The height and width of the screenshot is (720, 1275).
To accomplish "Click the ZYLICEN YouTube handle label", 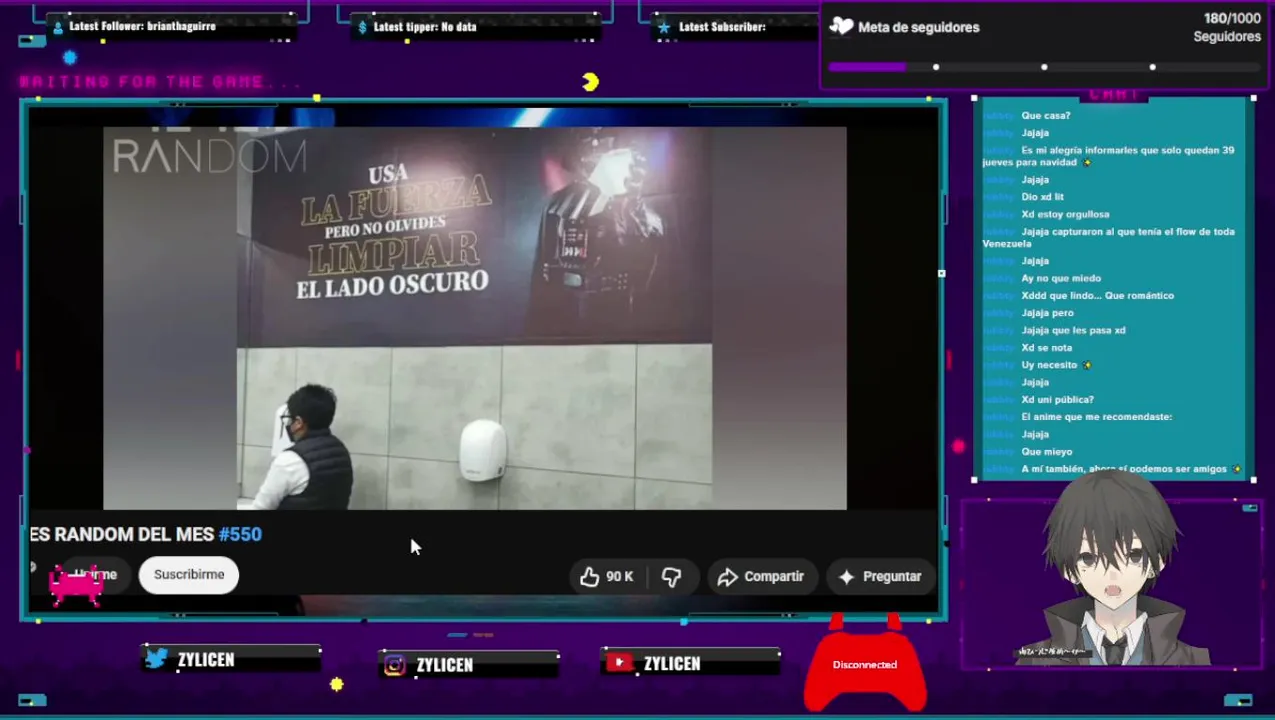I will pos(672,663).
